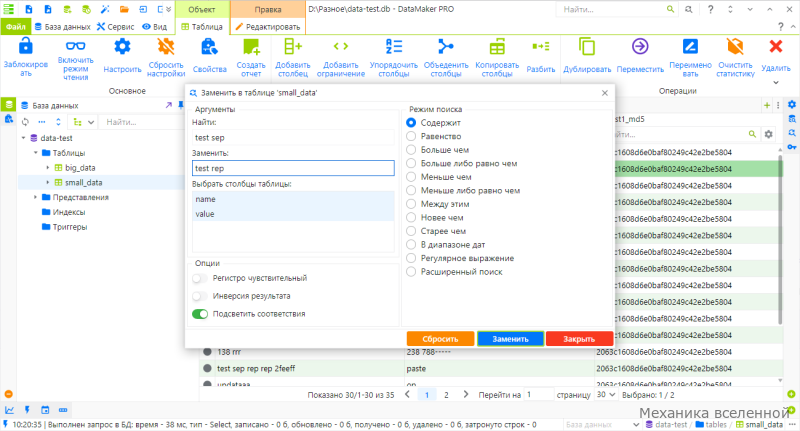Click Объединить столбцы icon
Screen dimensions: 800x431
[x=446, y=46]
